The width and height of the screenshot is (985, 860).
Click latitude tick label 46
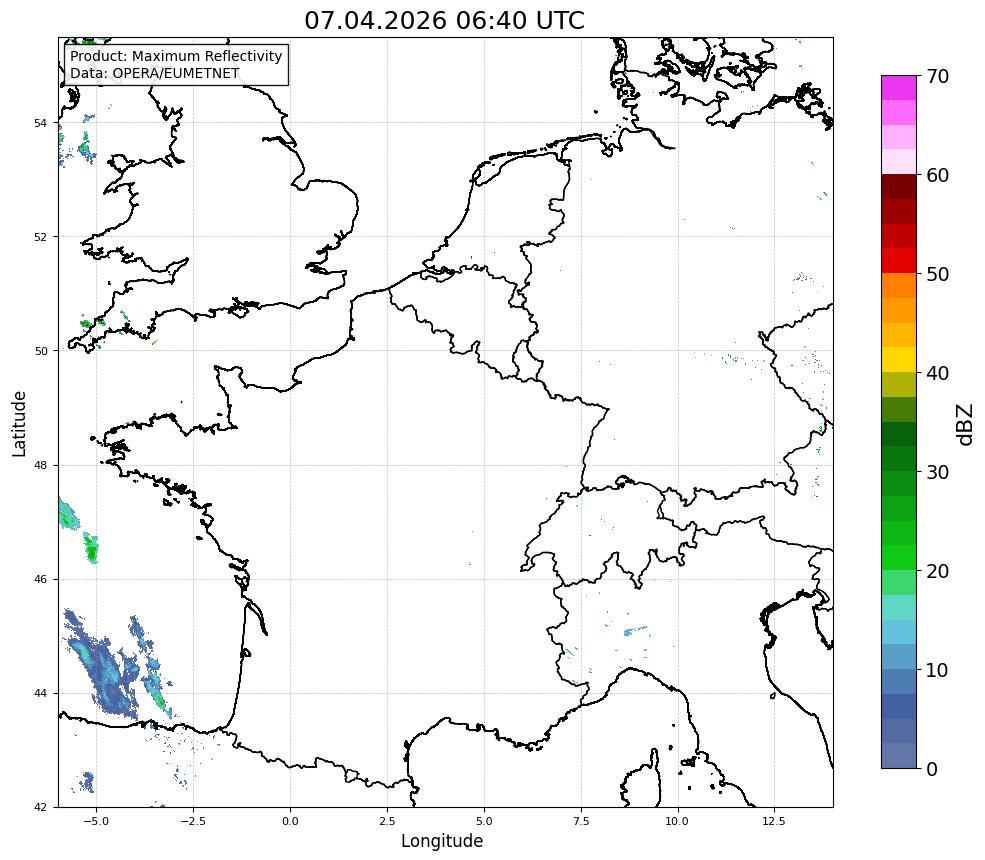point(40,579)
